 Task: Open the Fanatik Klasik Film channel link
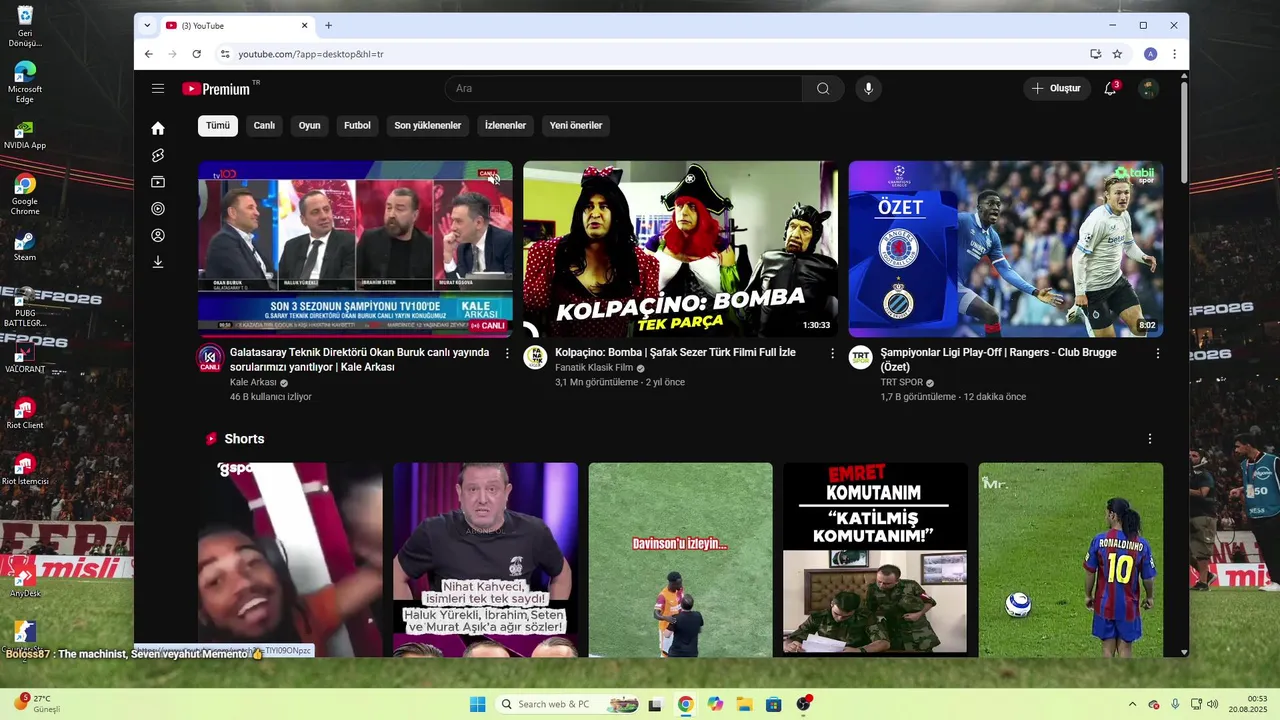594,368
